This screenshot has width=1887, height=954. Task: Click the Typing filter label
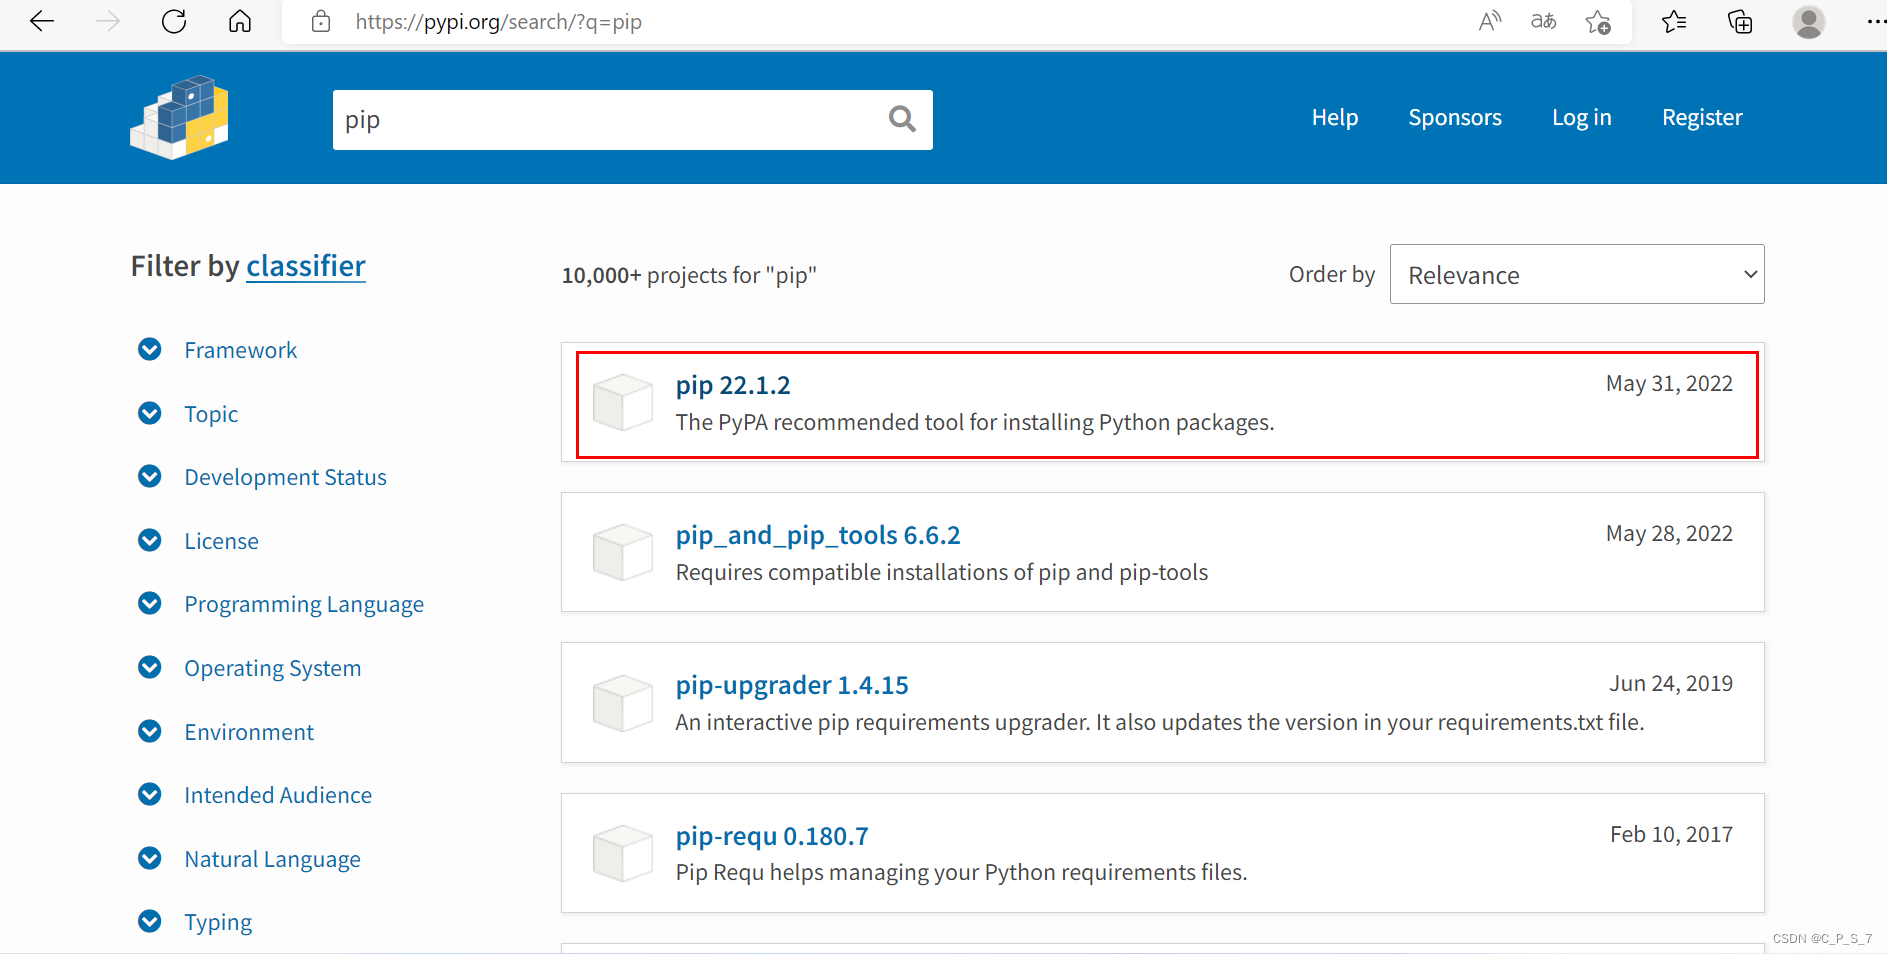[x=218, y=922]
